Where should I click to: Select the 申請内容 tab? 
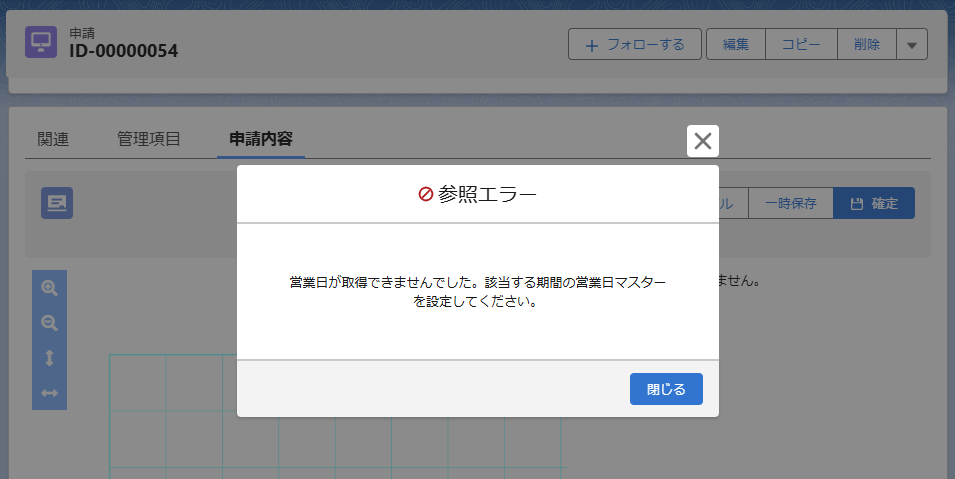coord(261,139)
